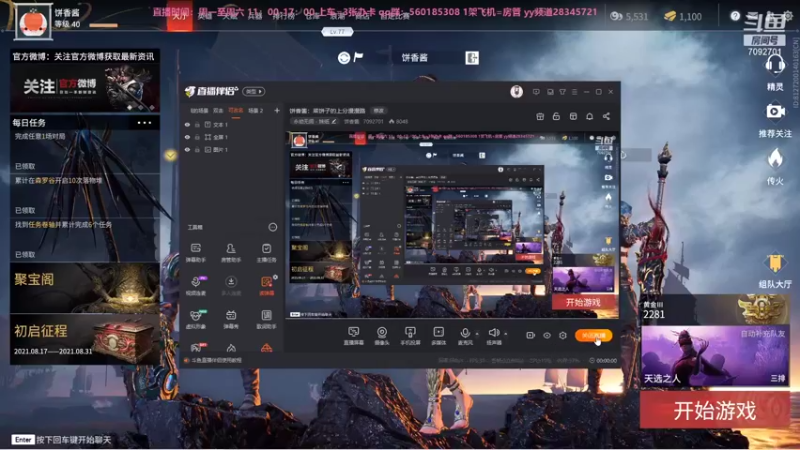Open the 弹幕助手 tool in the toolbox
Screen dimensions: 800x450
tap(195, 252)
